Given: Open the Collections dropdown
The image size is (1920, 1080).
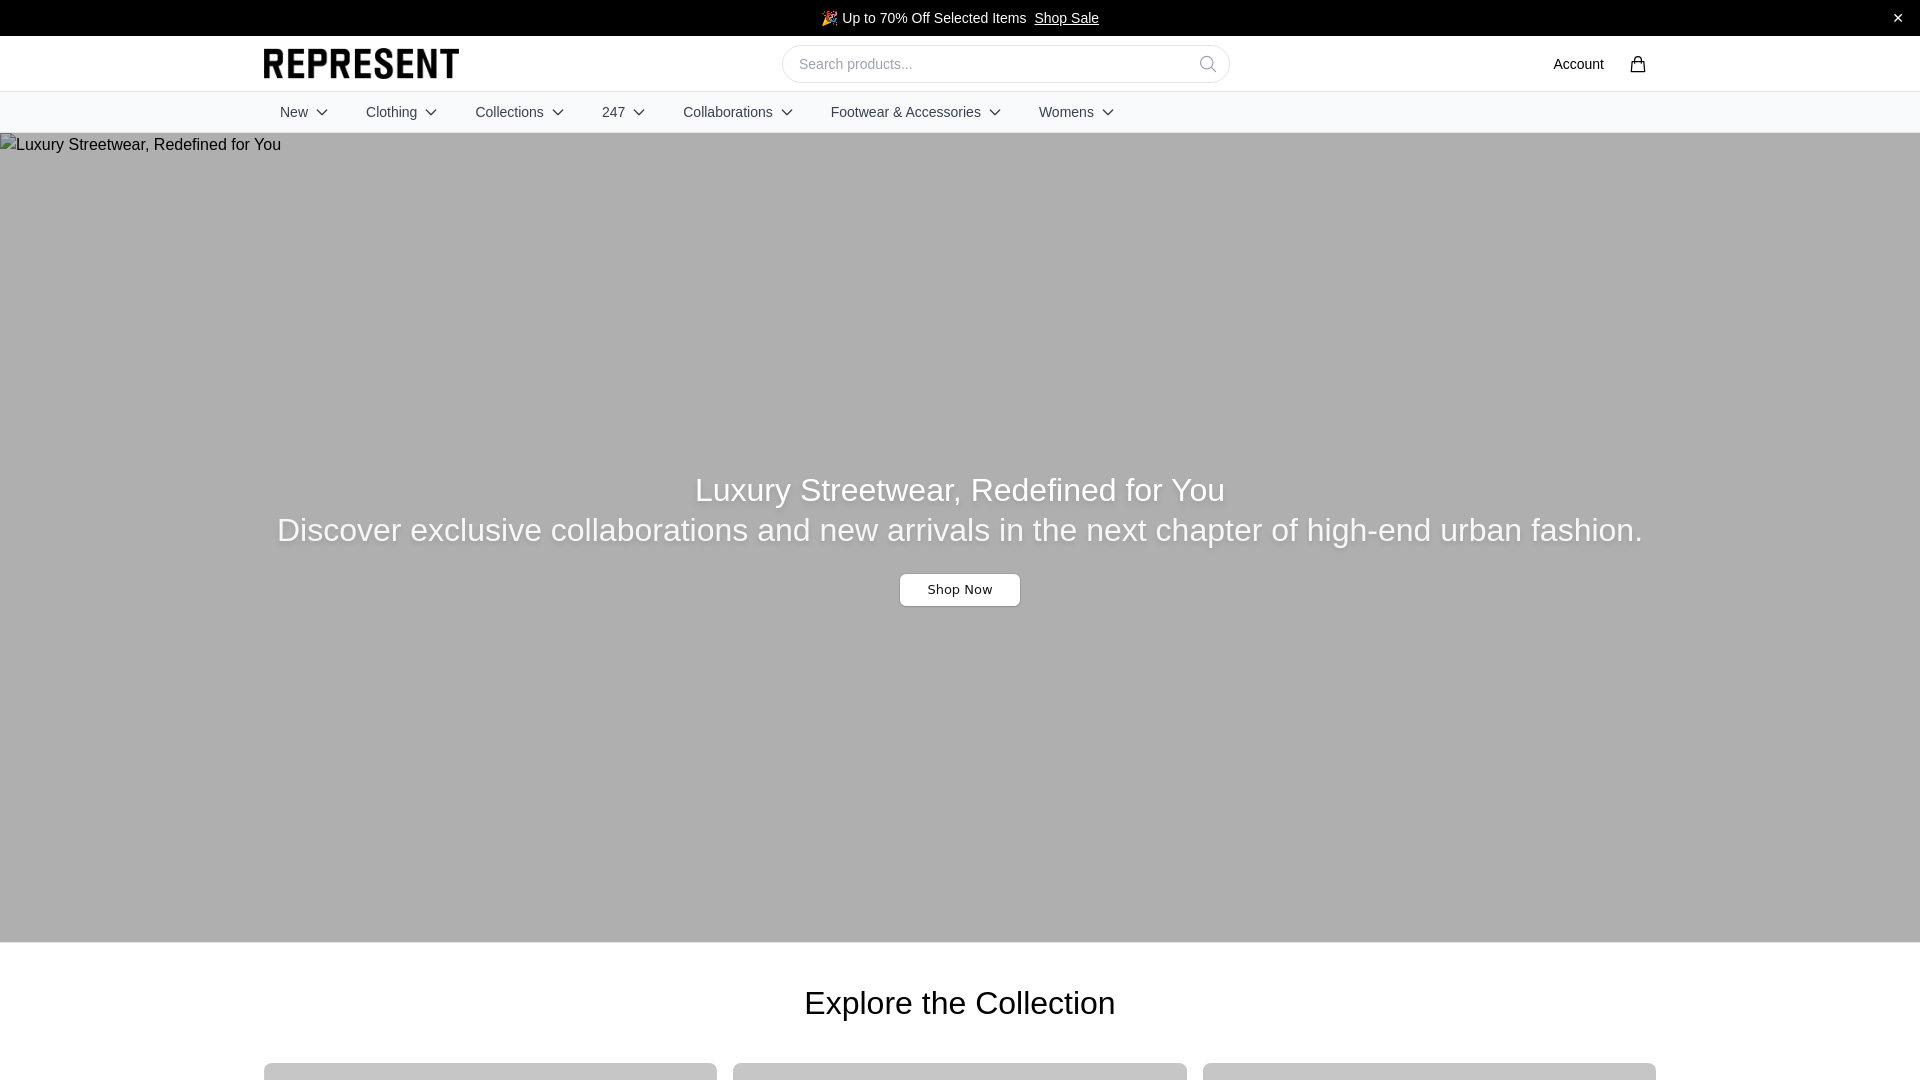Looking at the screenshot, I should 519,112.
